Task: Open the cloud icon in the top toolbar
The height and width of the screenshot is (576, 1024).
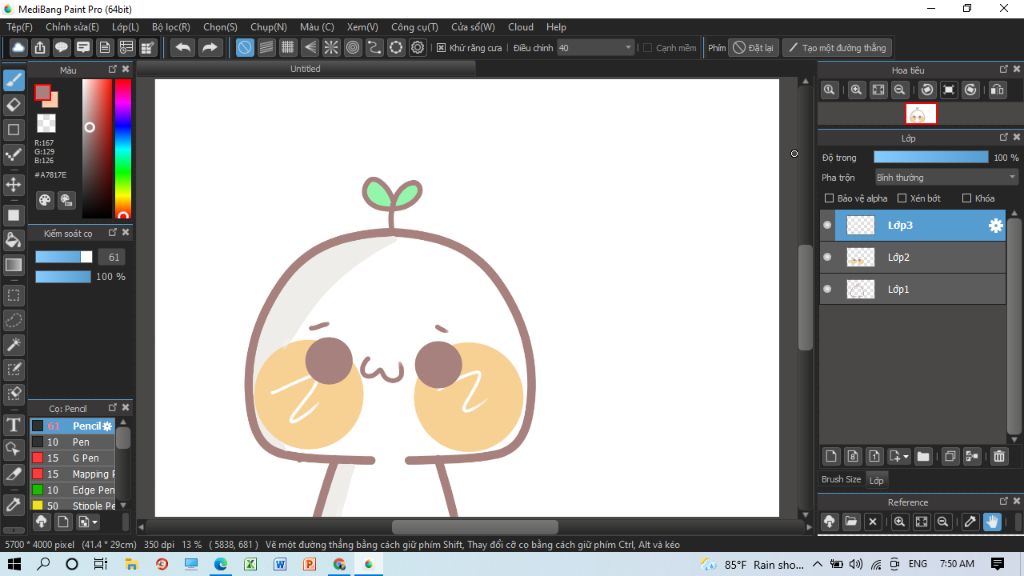Action: [x=18, y=48]
